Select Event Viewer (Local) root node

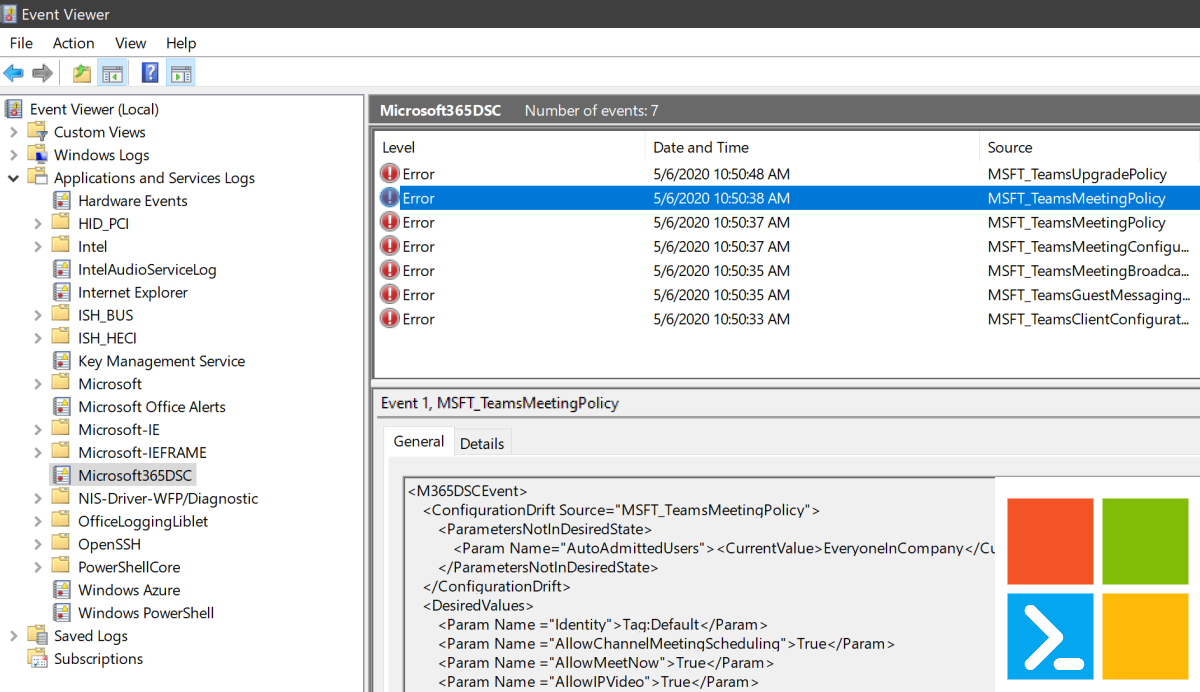(94, 109)
